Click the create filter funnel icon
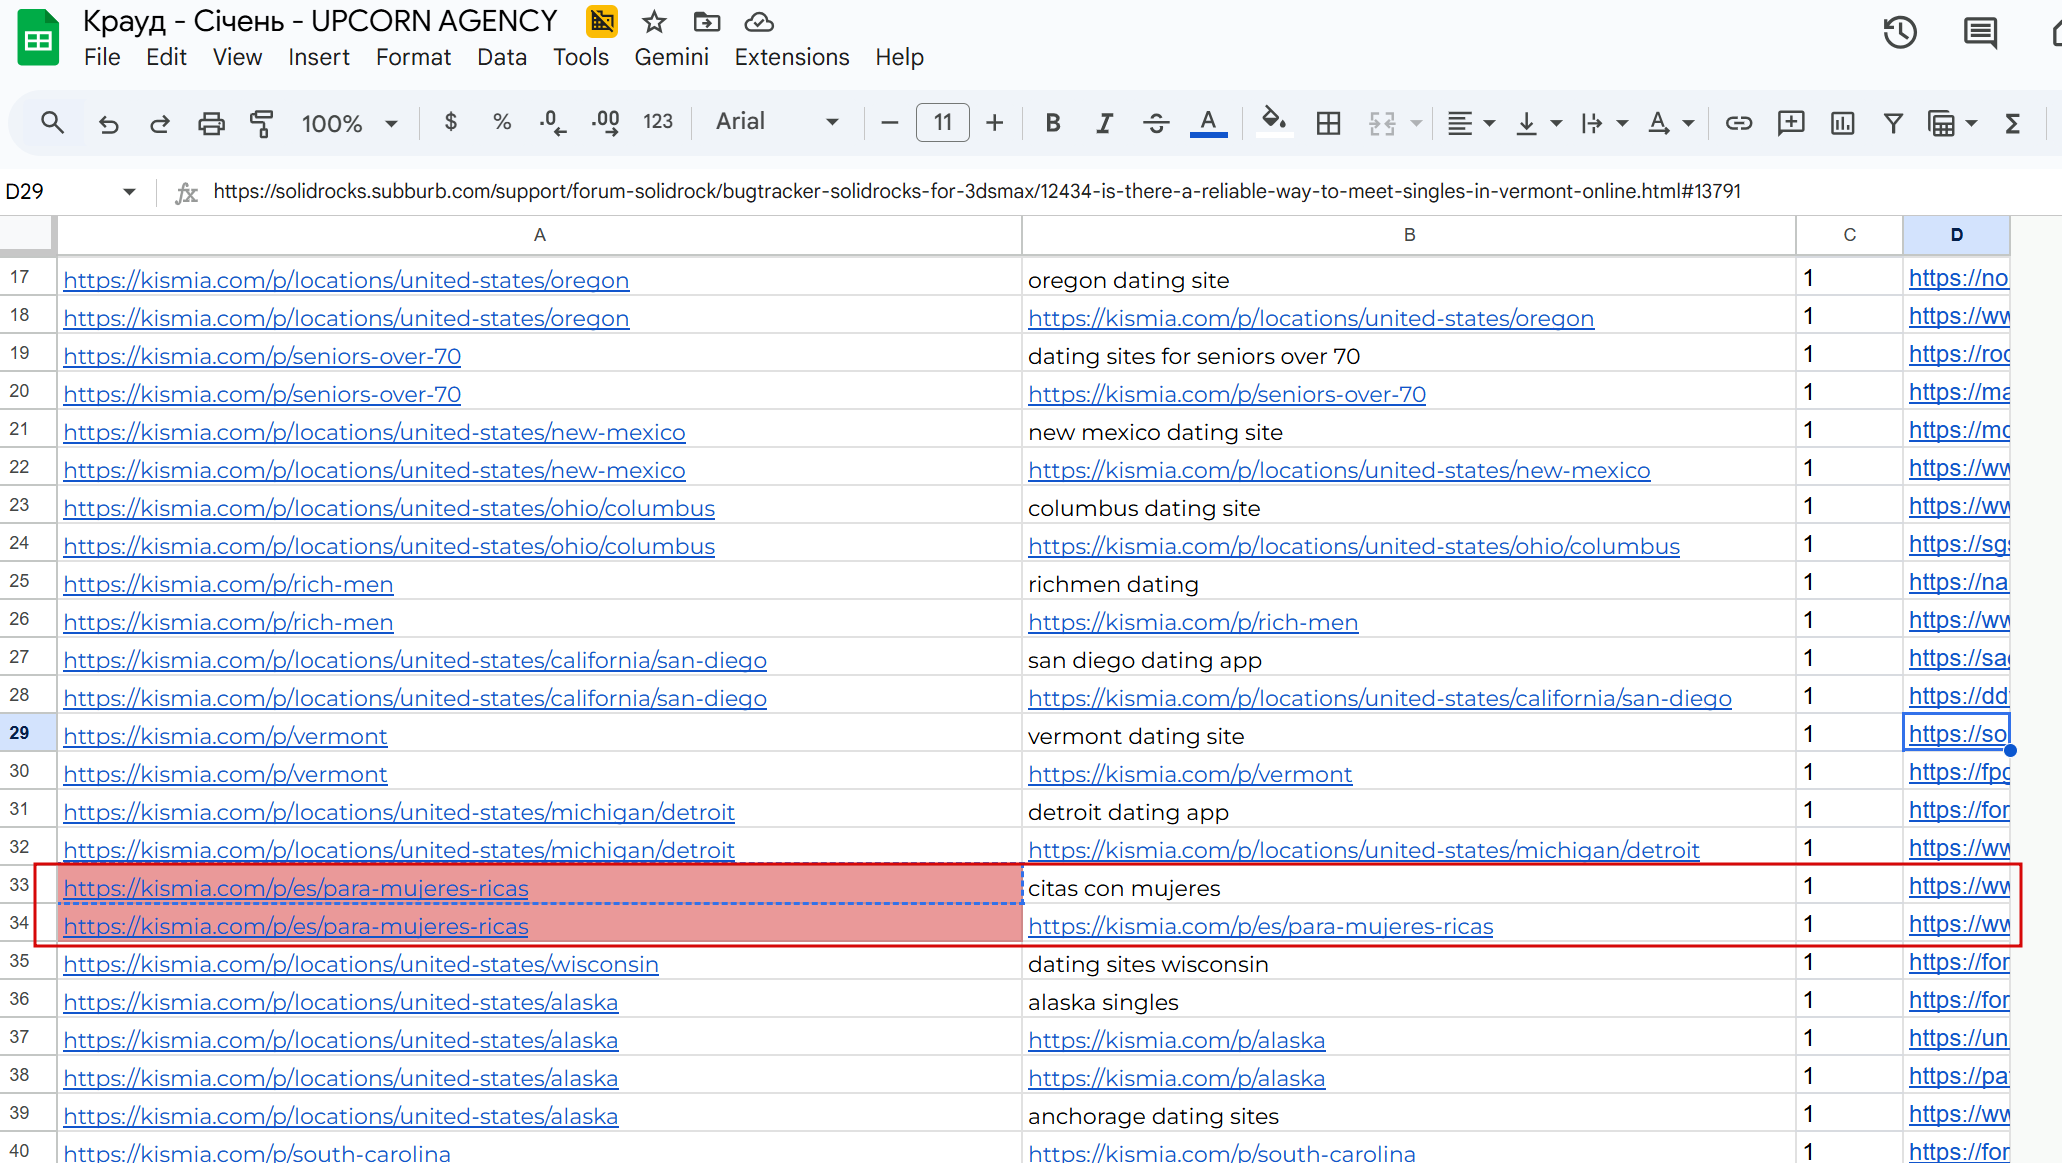 point(1893,123)
